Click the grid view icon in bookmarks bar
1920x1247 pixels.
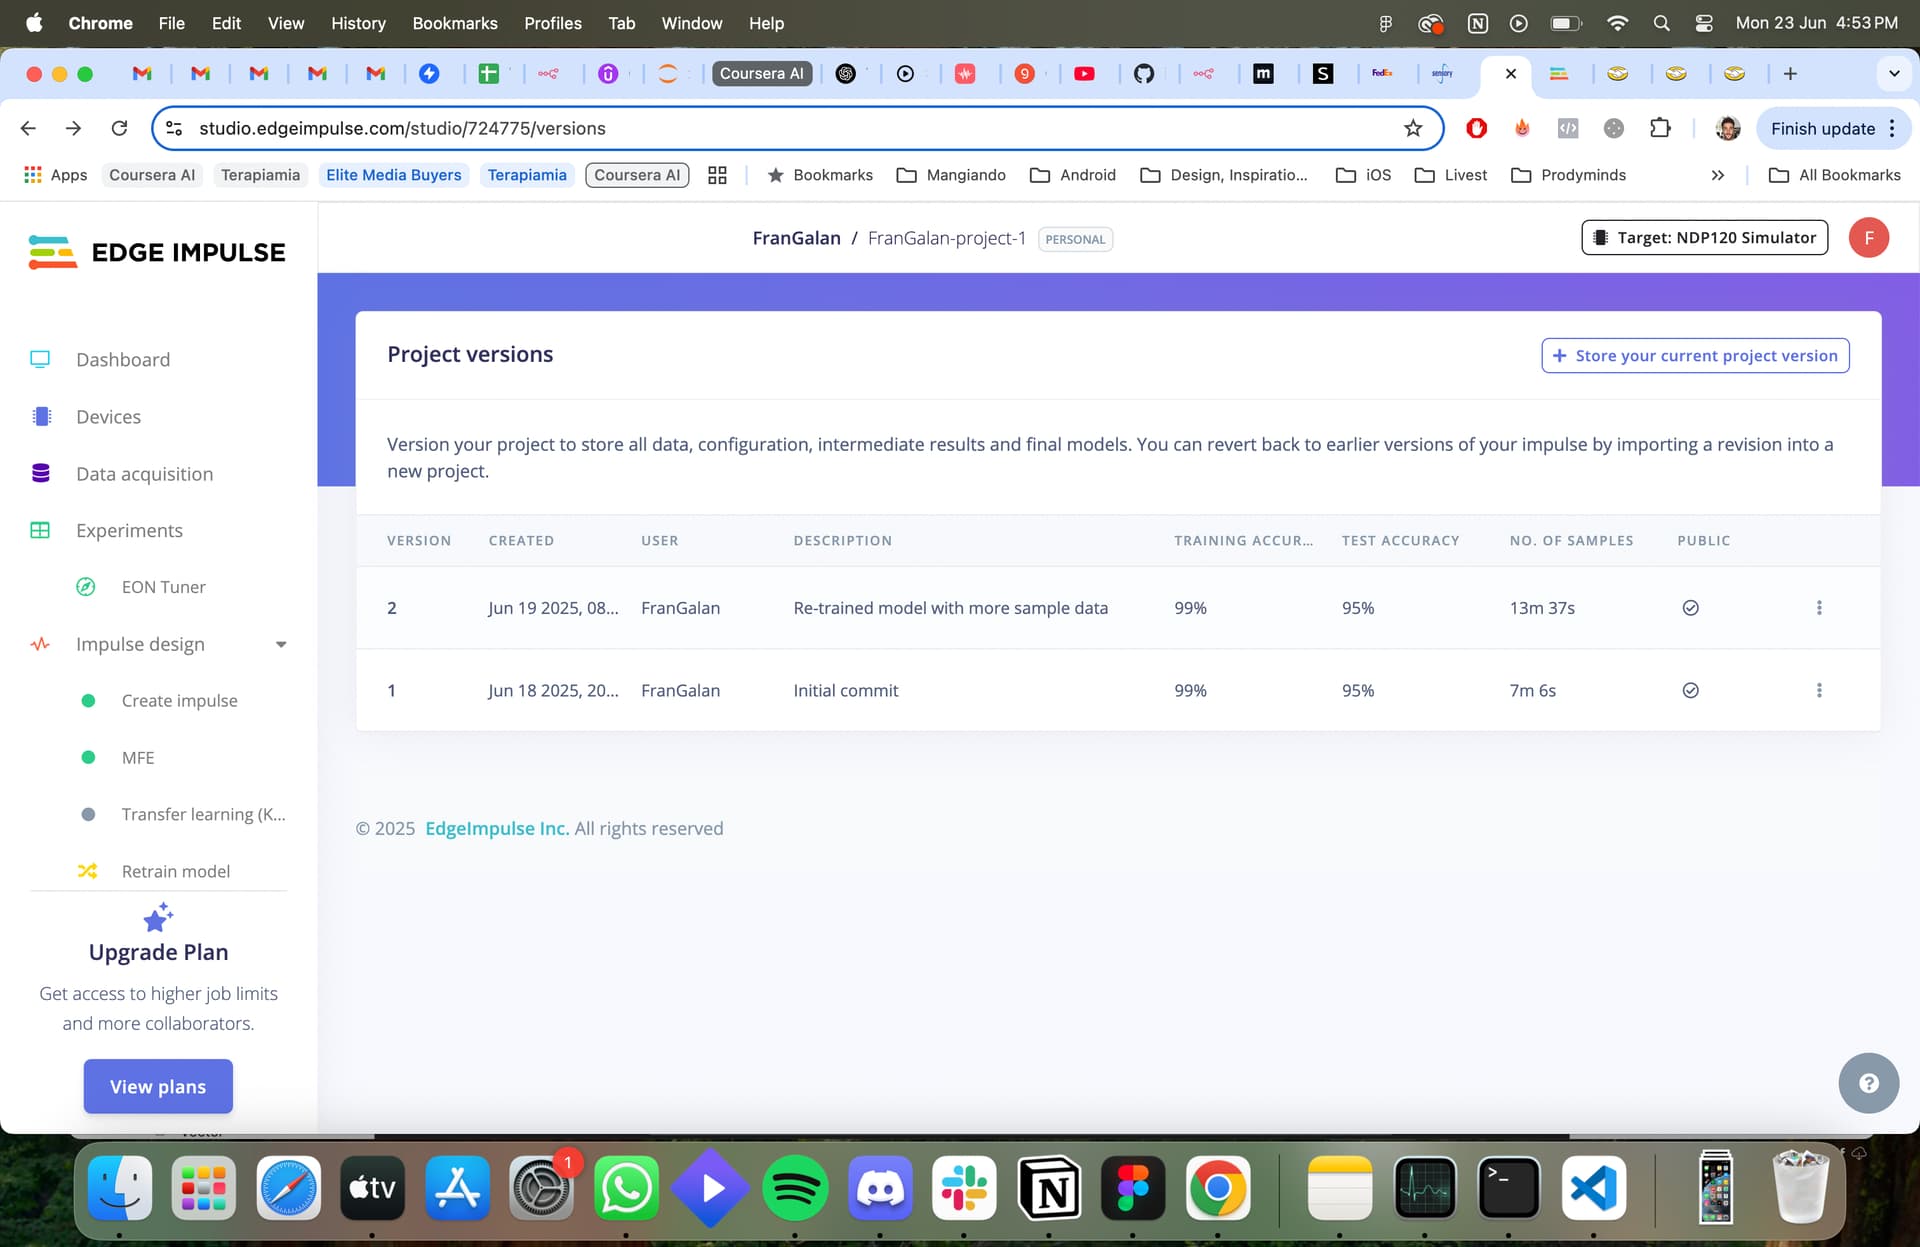(x=717, y=175)
